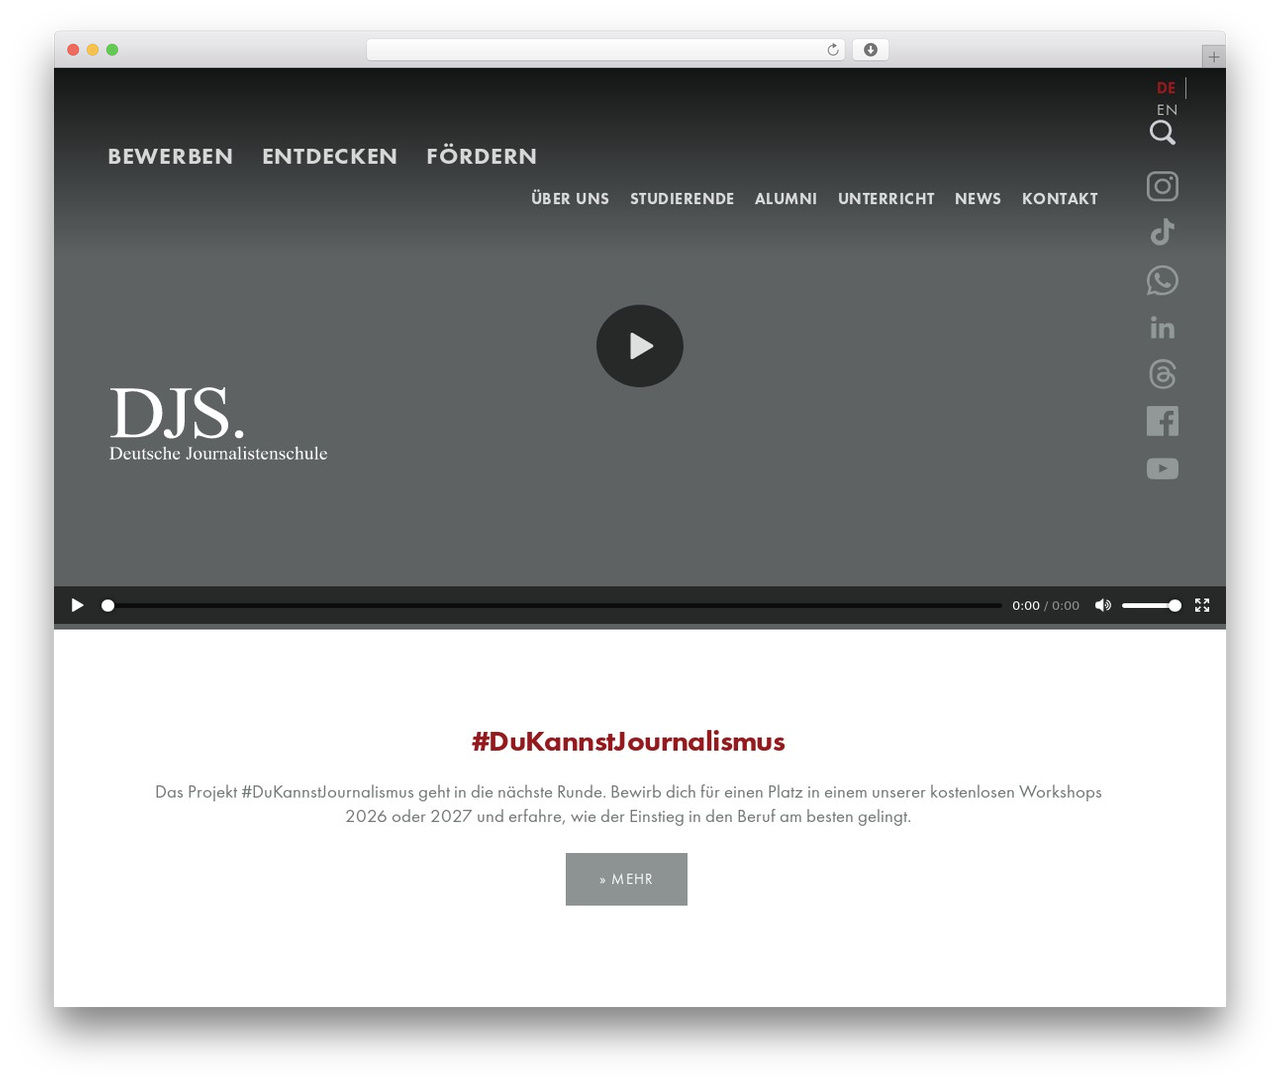Mute the video with the speaker icon
The width and height of the screenshot is (1280, 1084).
1103,605
